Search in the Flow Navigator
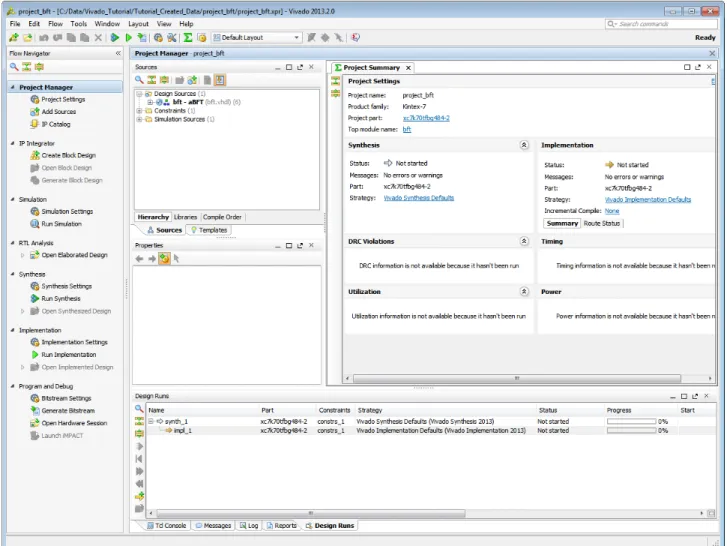The height and width of the screenshot is (546, 727). tap(14, 67)
